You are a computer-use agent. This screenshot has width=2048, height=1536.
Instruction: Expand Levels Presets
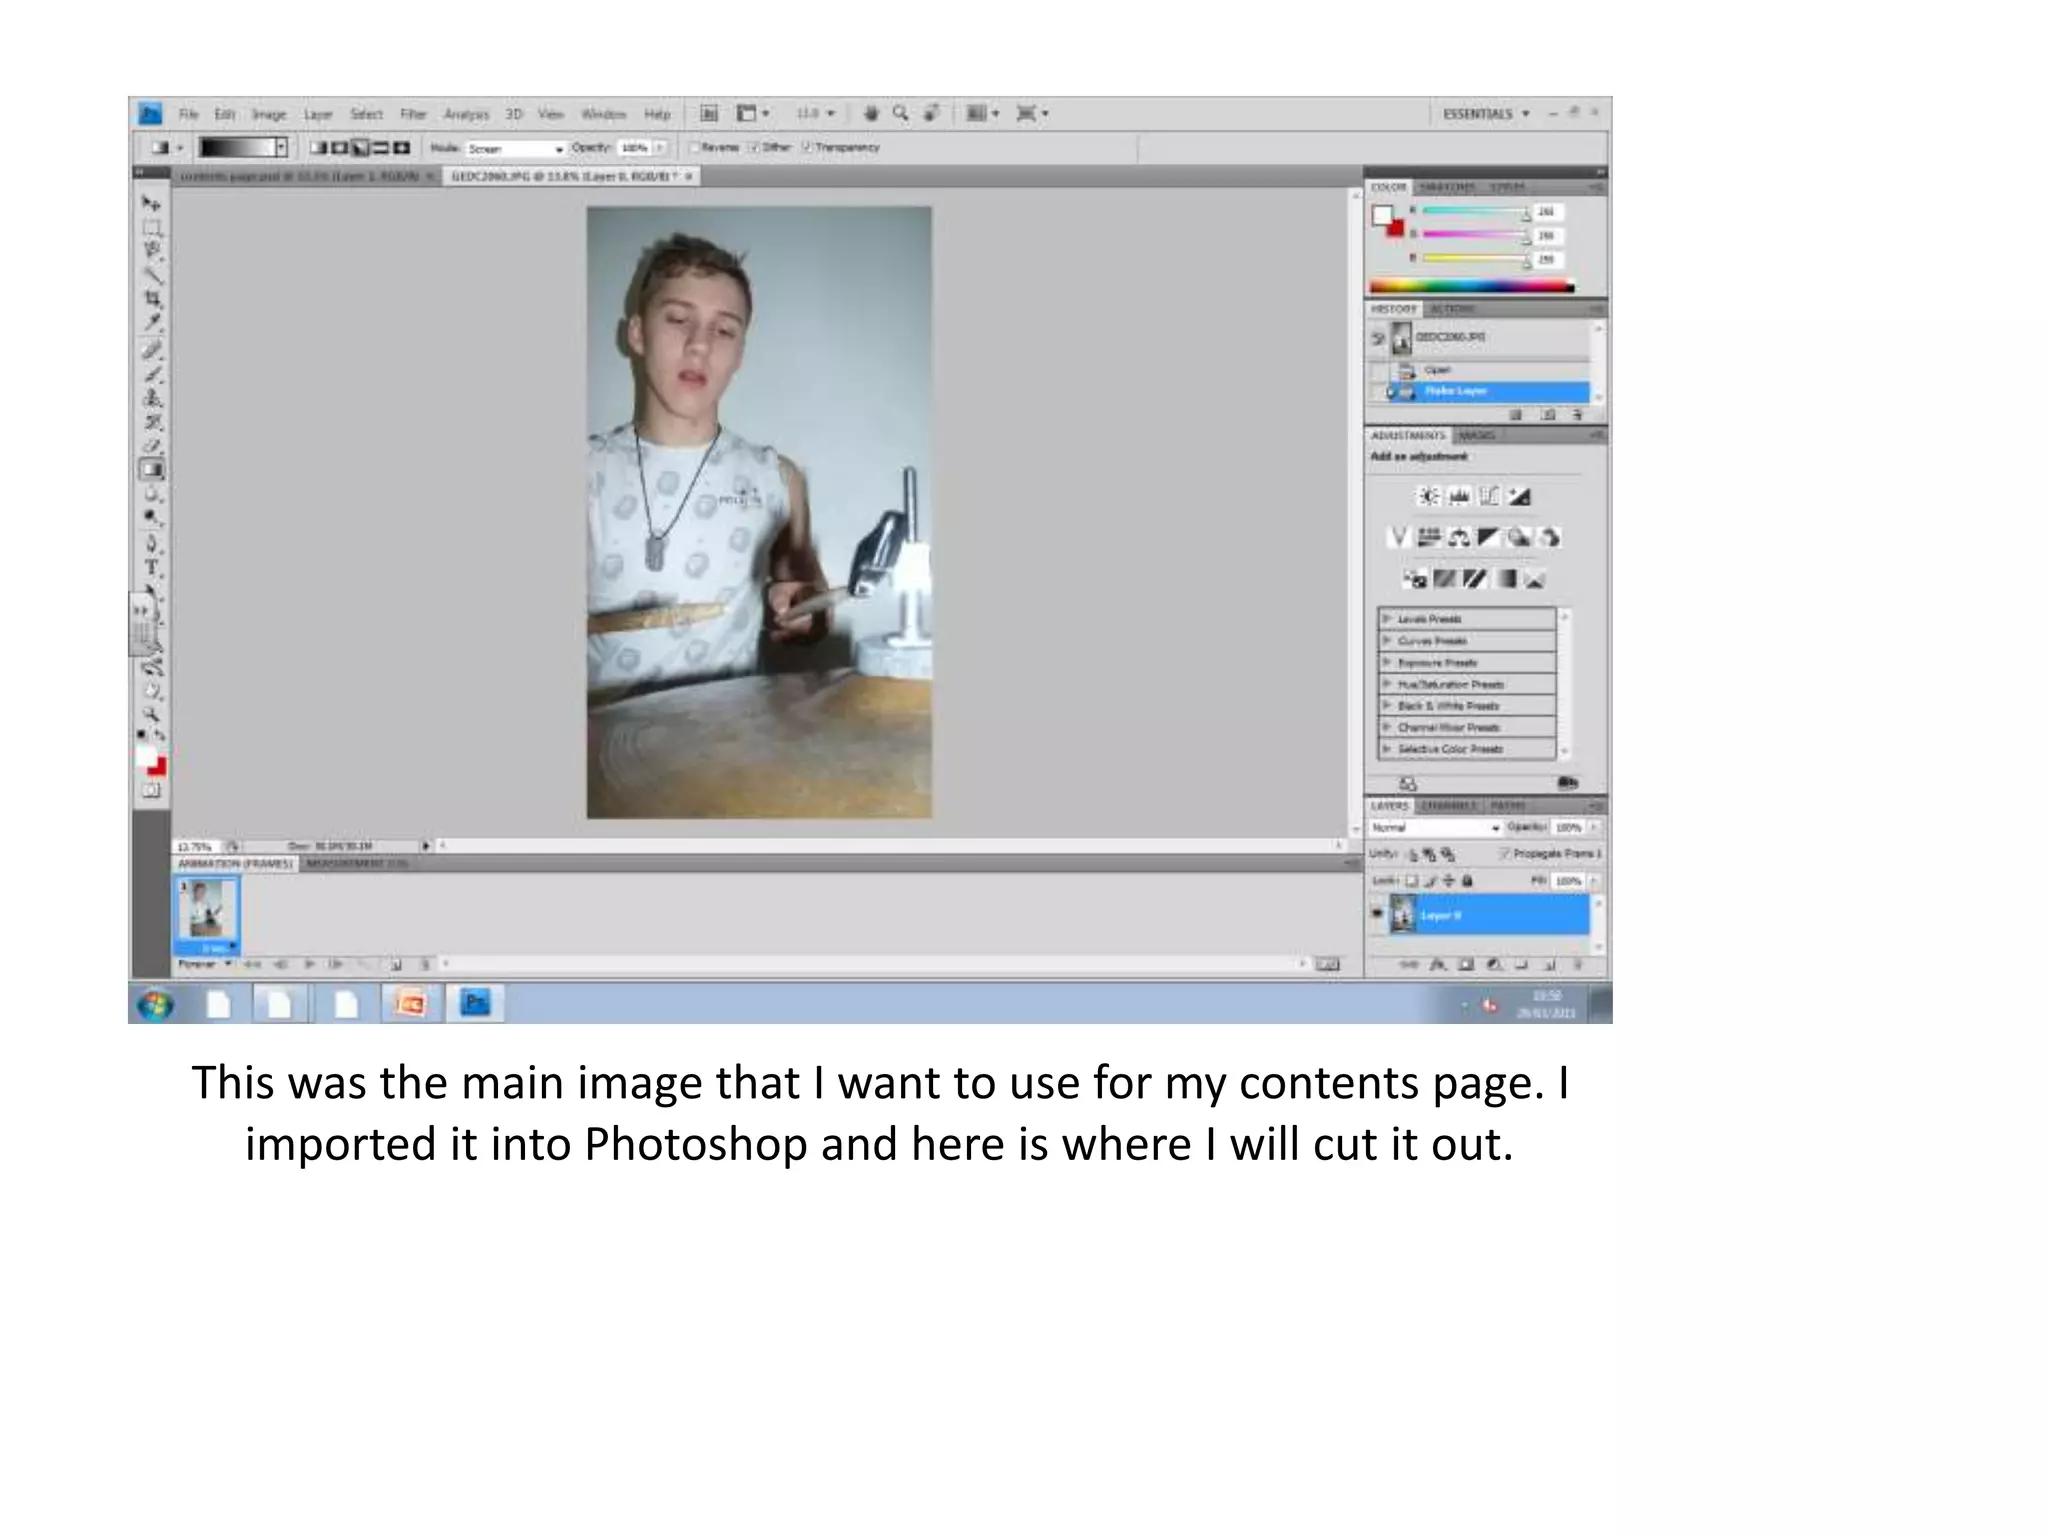(1387, 619)
